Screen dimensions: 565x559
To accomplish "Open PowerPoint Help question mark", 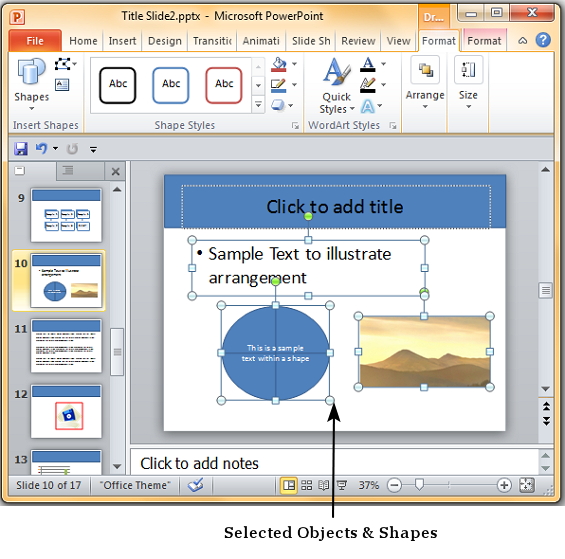I will pos(543,40).
